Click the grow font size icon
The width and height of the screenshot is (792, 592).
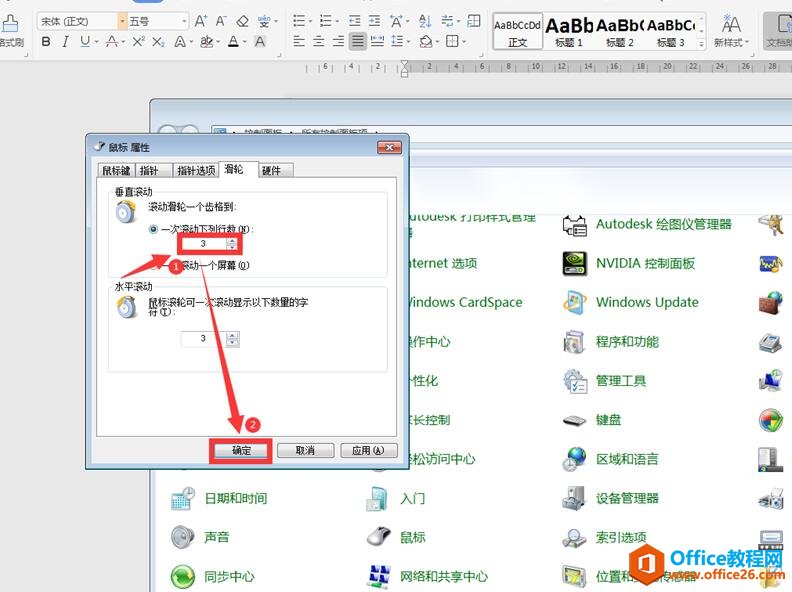point(201,21)
